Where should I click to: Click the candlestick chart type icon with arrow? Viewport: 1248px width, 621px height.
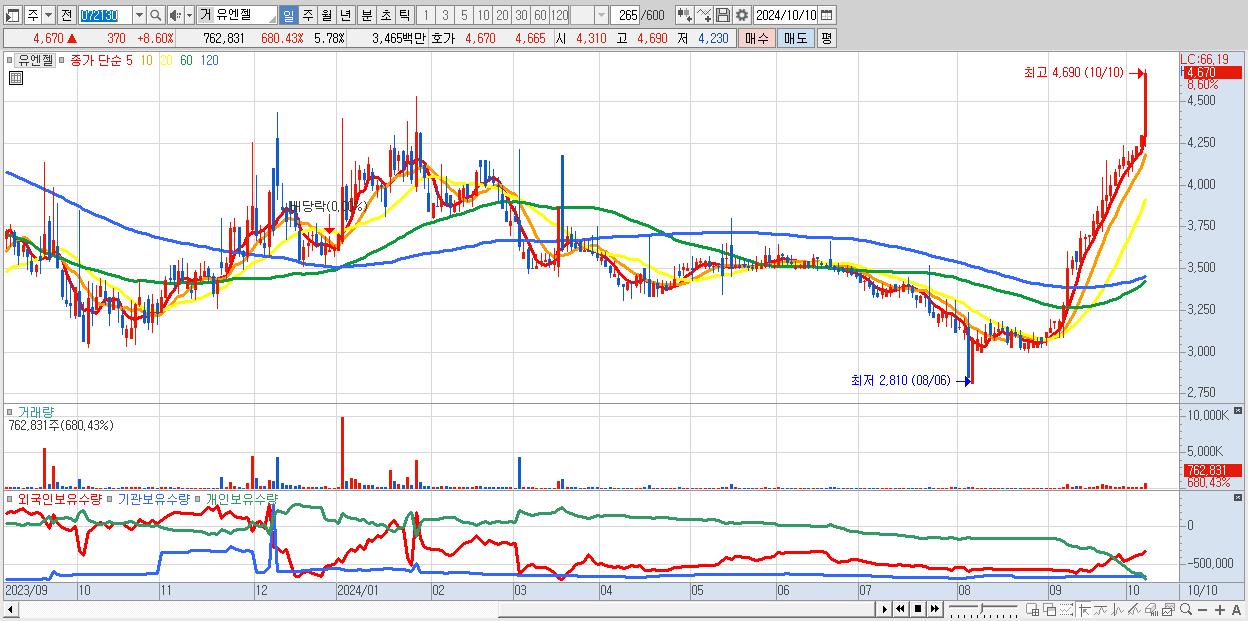[685, 15]
